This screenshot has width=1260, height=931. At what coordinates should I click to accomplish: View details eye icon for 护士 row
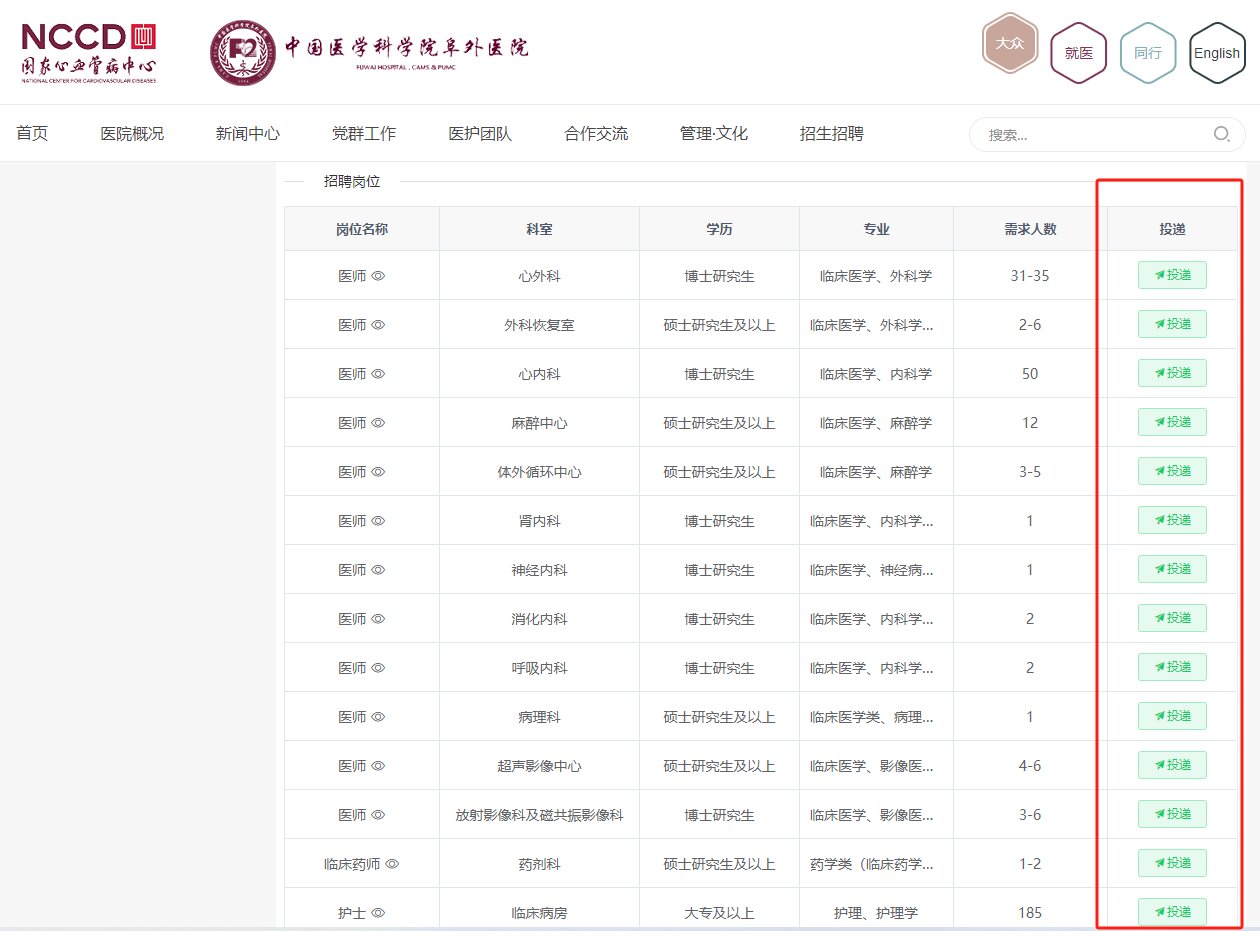pyautogui.click(x=378, y=913)
